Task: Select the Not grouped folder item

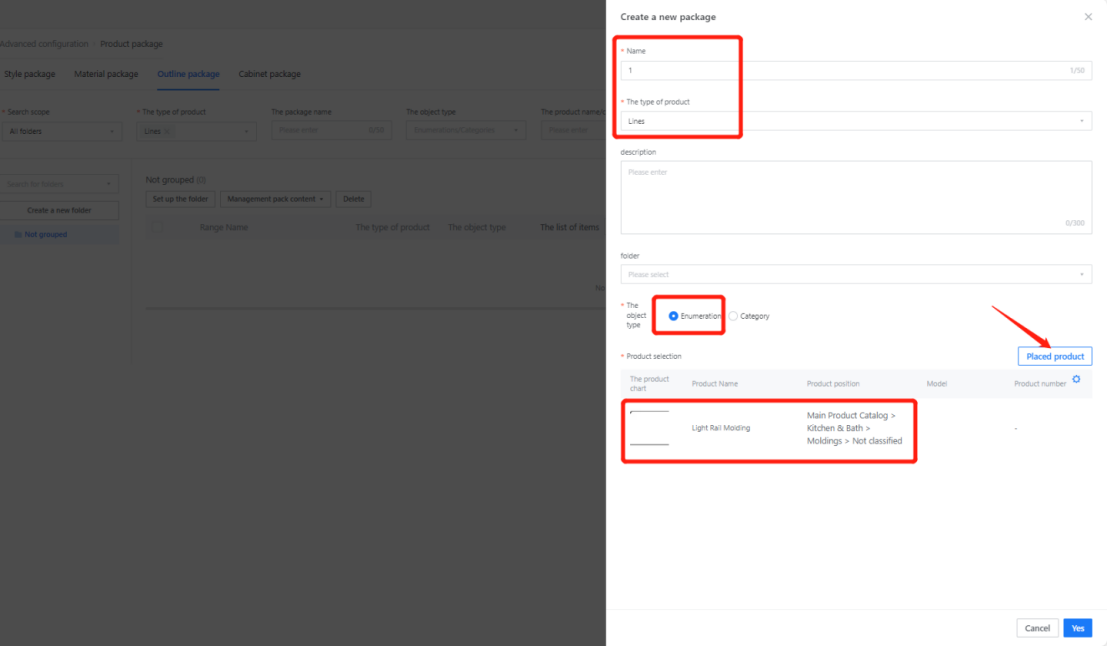Action: click(45, 234)
